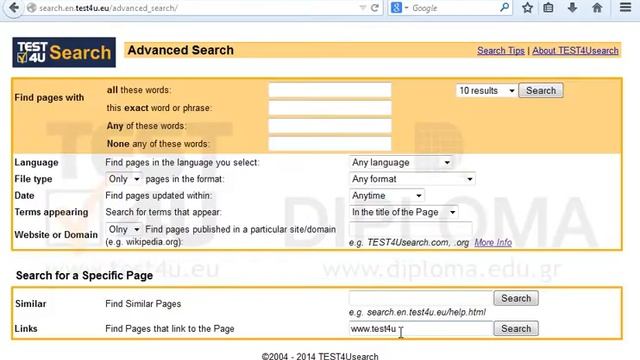Click the 'exact word or phrase' field
This screenshot has width=640, height=360.
pyautogui.click(x=330, y=108)
